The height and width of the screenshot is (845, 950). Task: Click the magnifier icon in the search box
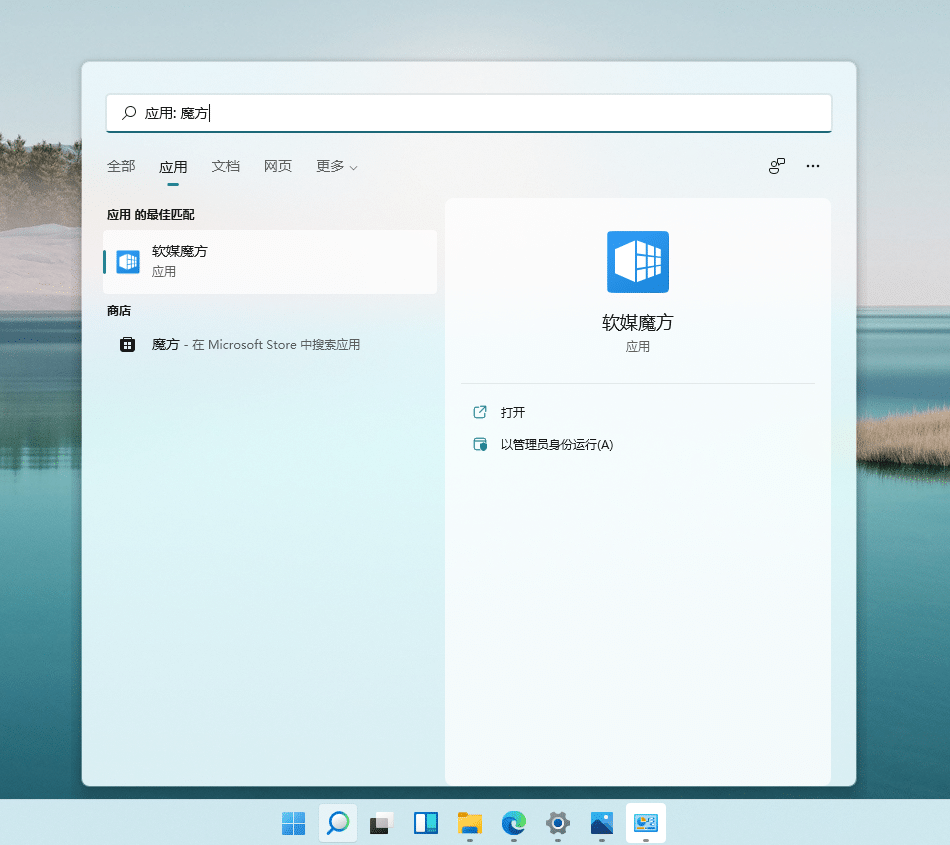coord(129,113)
